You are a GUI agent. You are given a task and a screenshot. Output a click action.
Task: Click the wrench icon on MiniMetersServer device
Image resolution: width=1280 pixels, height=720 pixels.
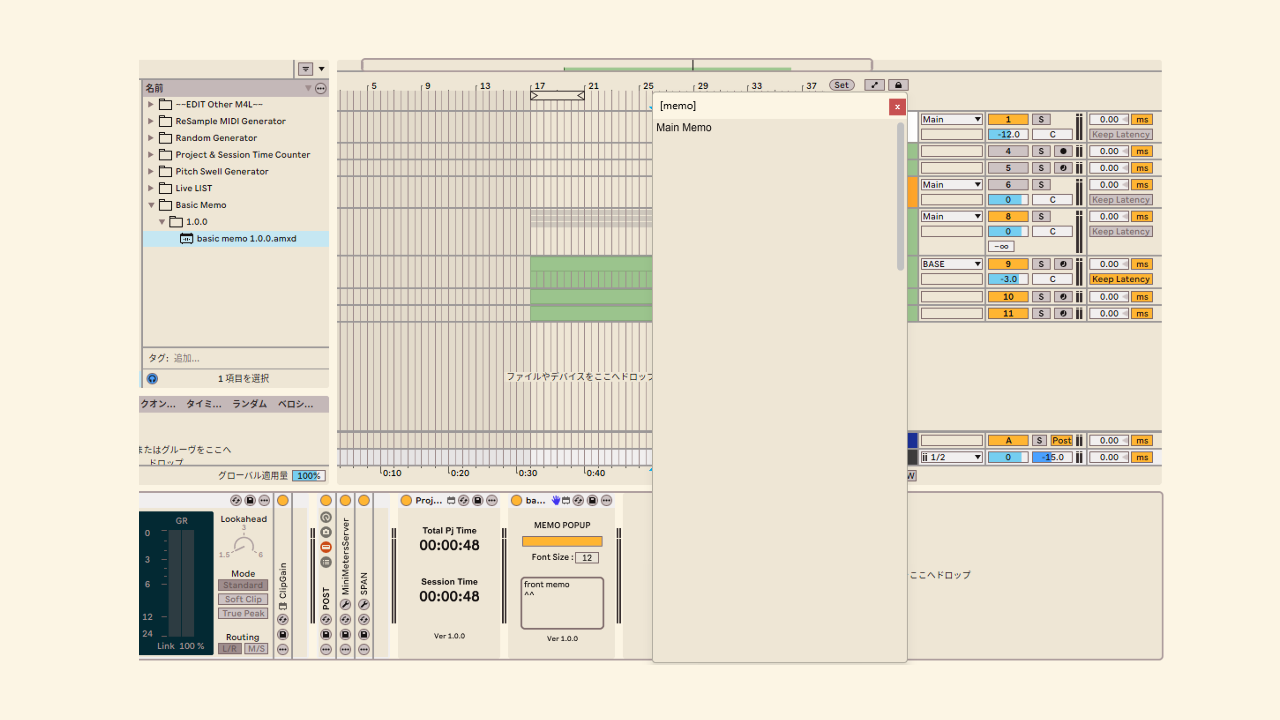345,605
